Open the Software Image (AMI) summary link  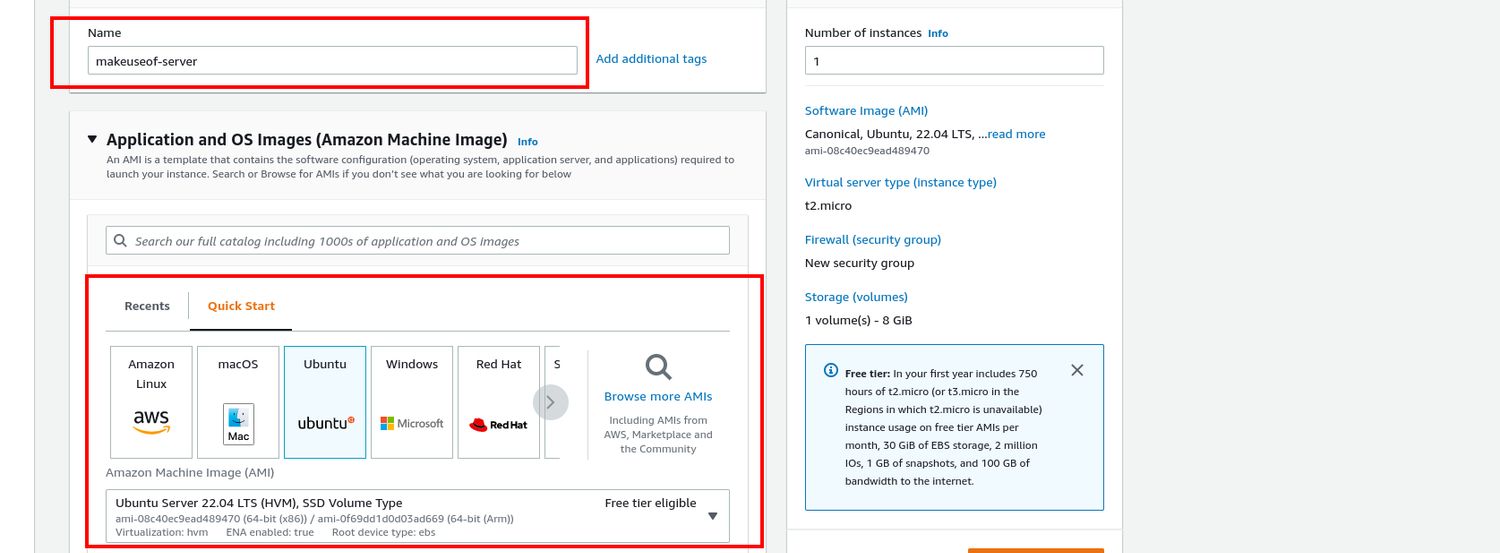tap(866, 111)
